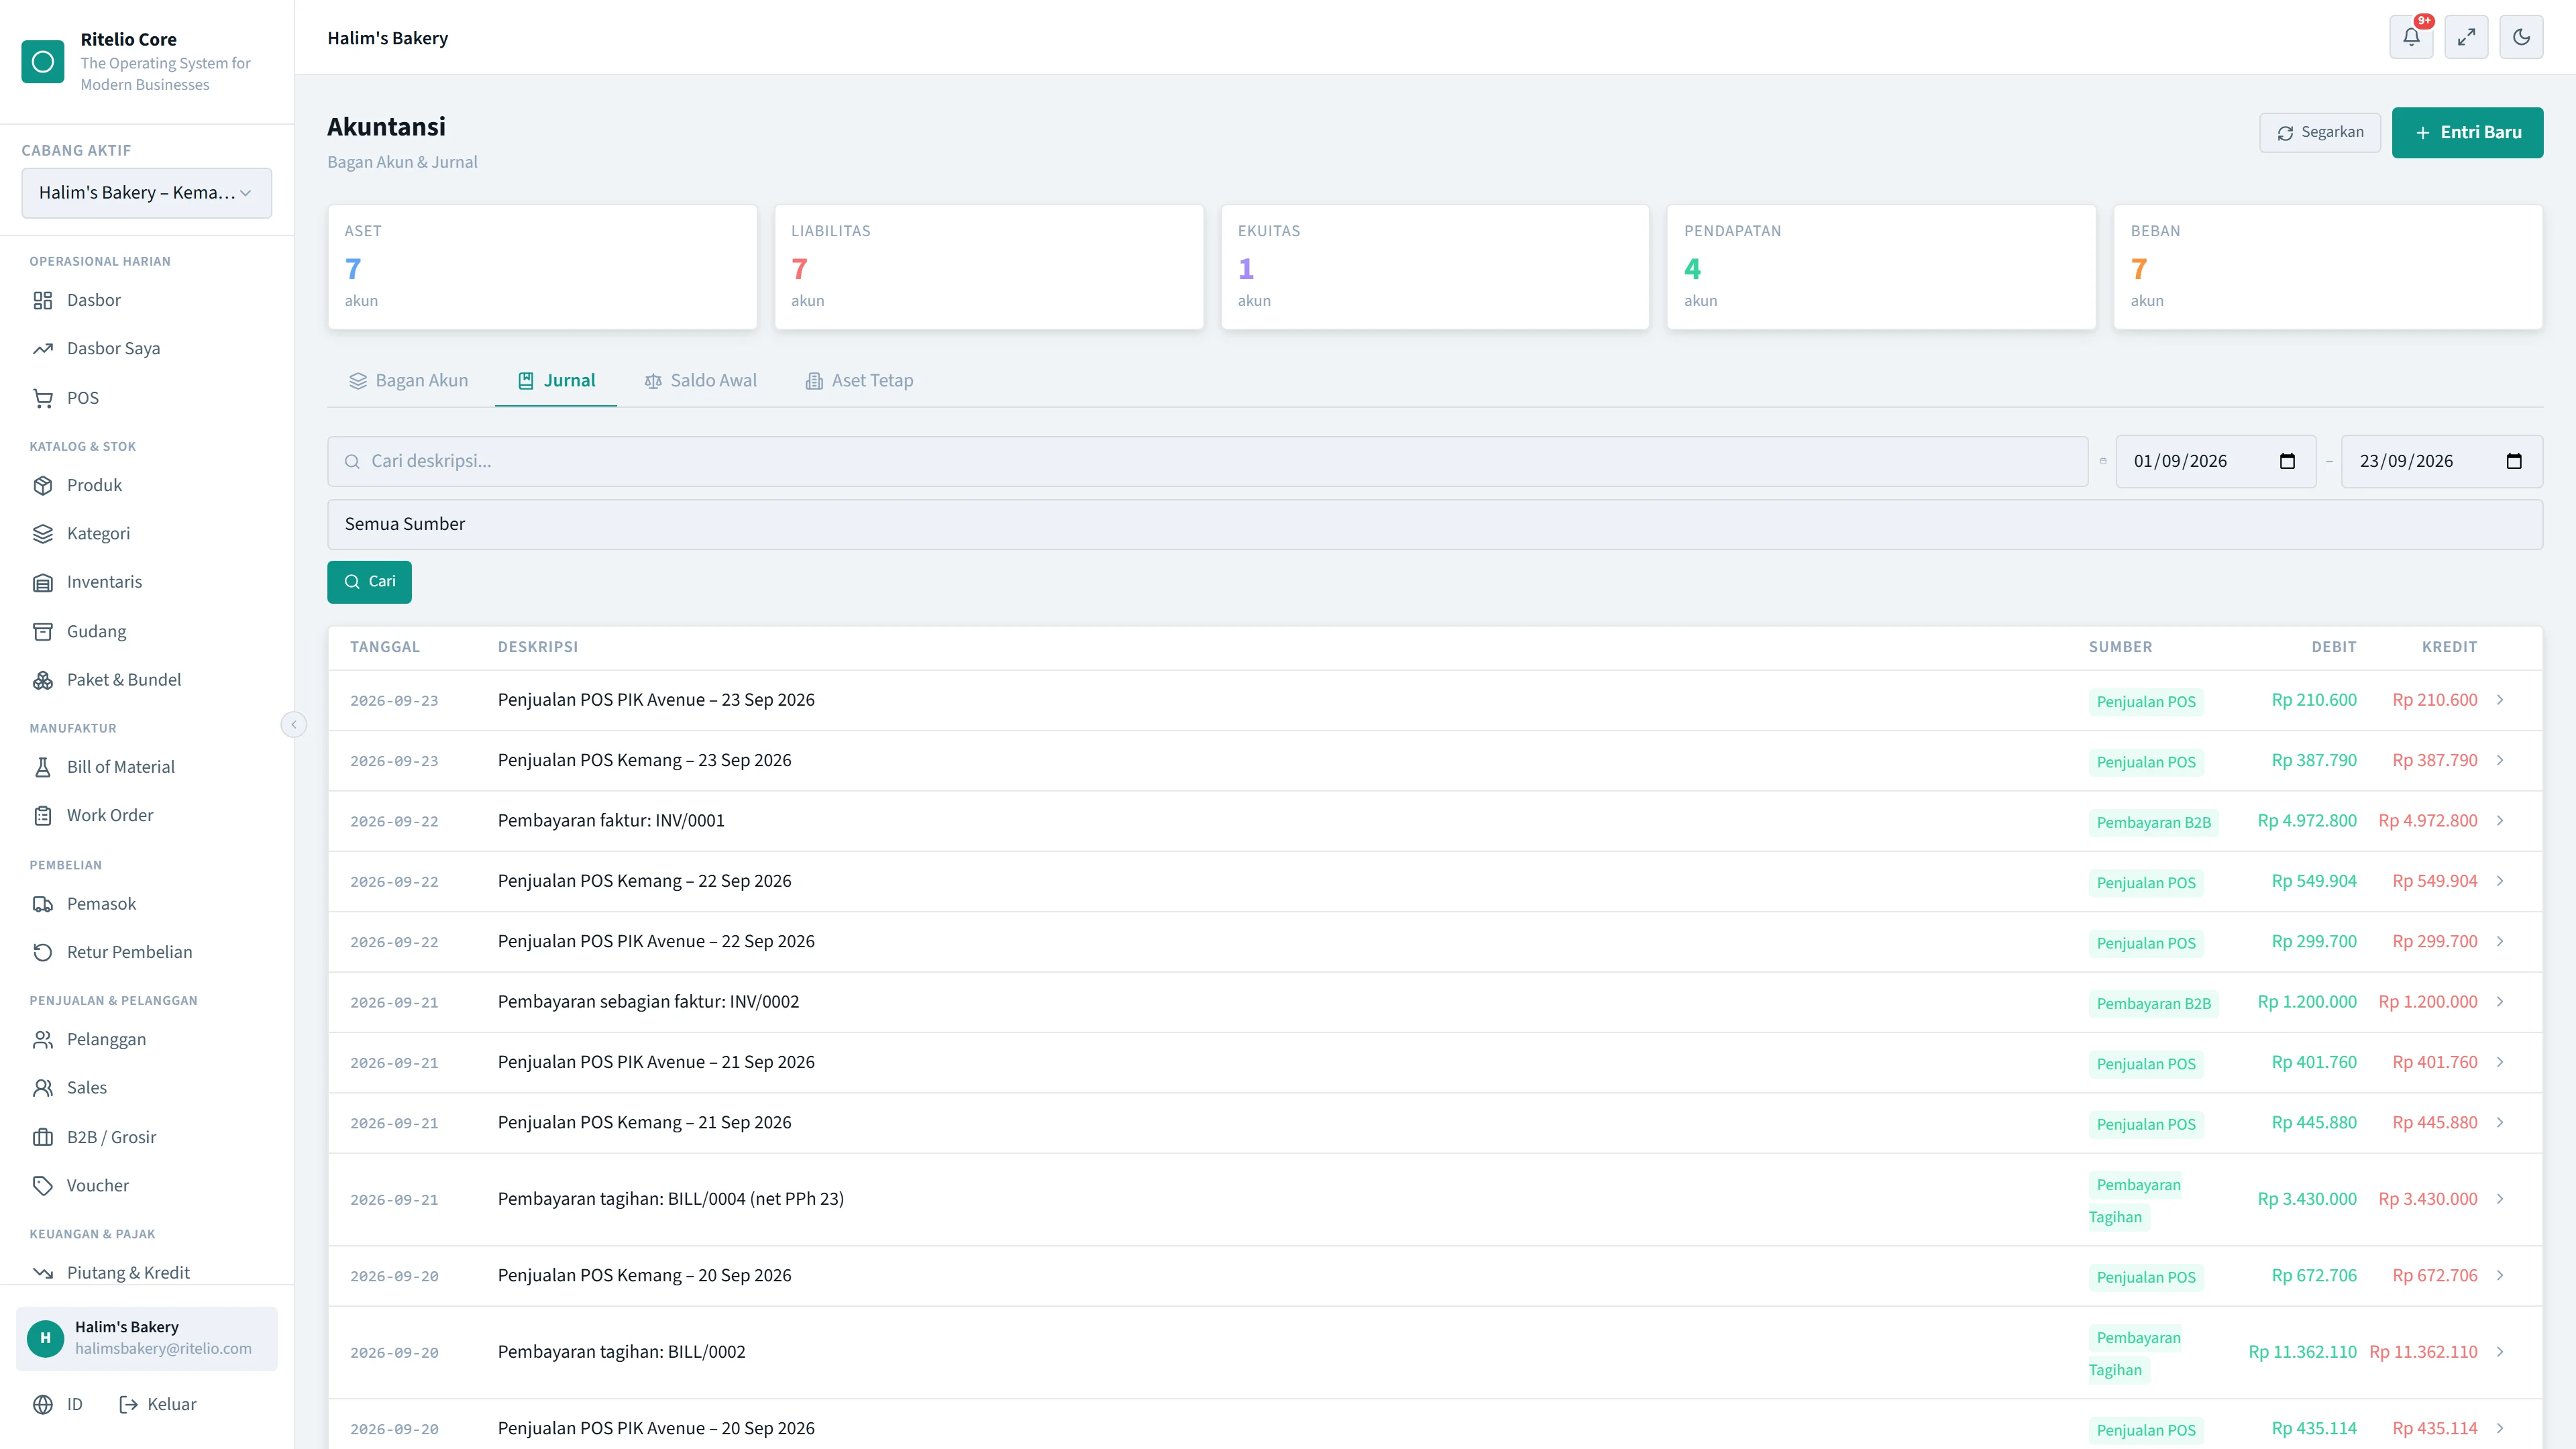The height and width of the screenshot is (1449, 2576).
Task: Expand the BILL/0004 payment row chevron
Action: (x=2500, y=1199)
